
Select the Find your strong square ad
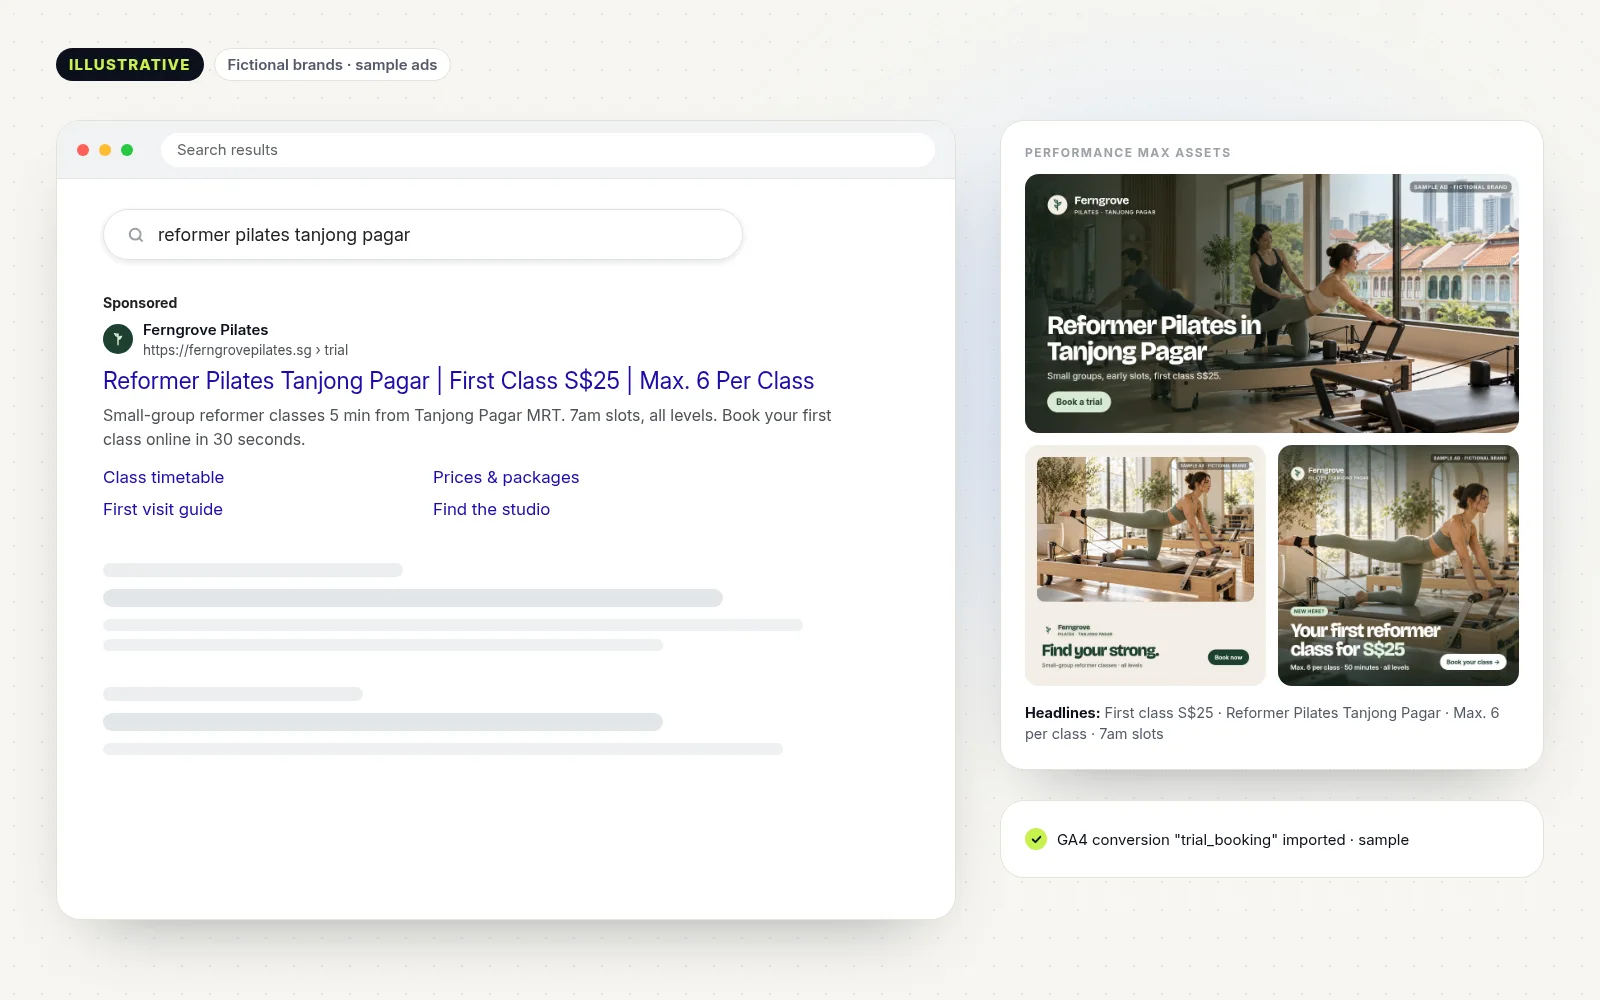(x=1146, y=565)
